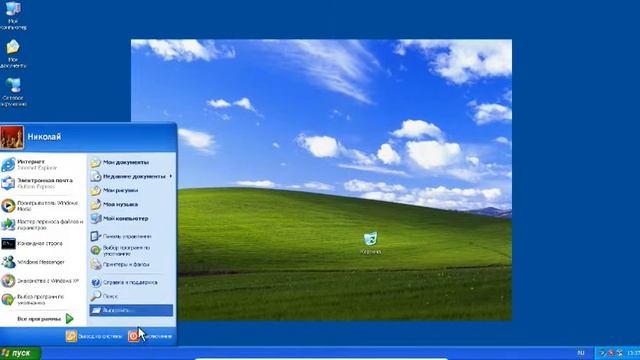Viewport: 640px width, 360px height.
Task: Expand All Programs with the green arrow
Action: point(69,319)
